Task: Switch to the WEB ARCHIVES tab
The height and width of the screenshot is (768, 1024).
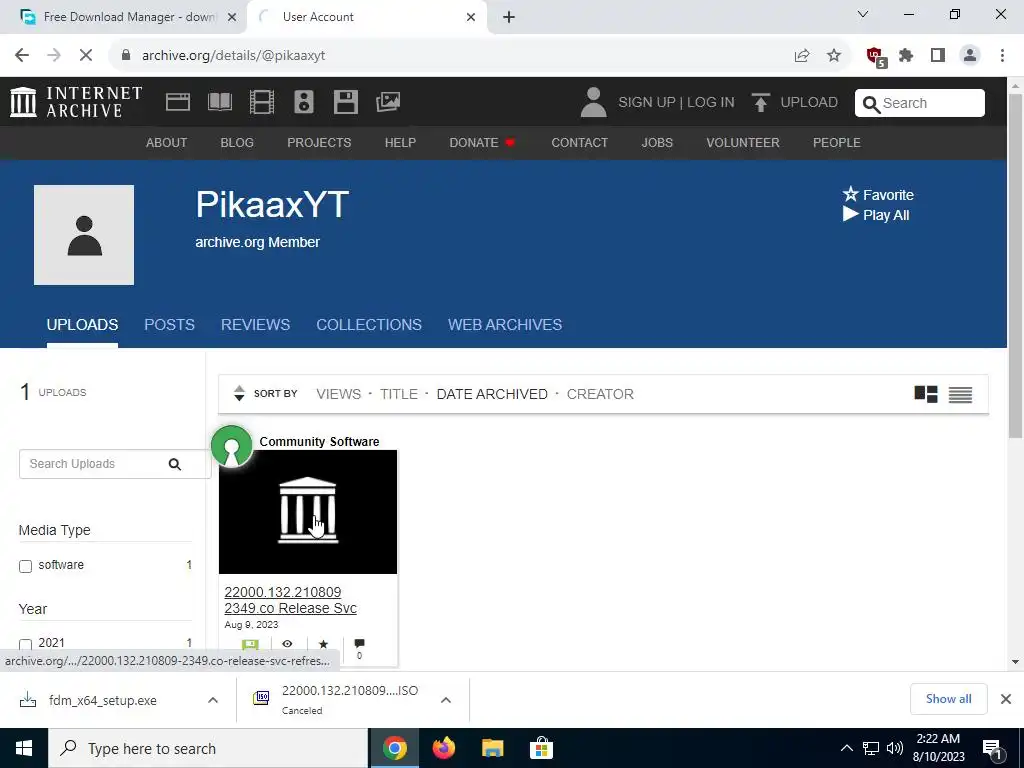Action: 505,325
